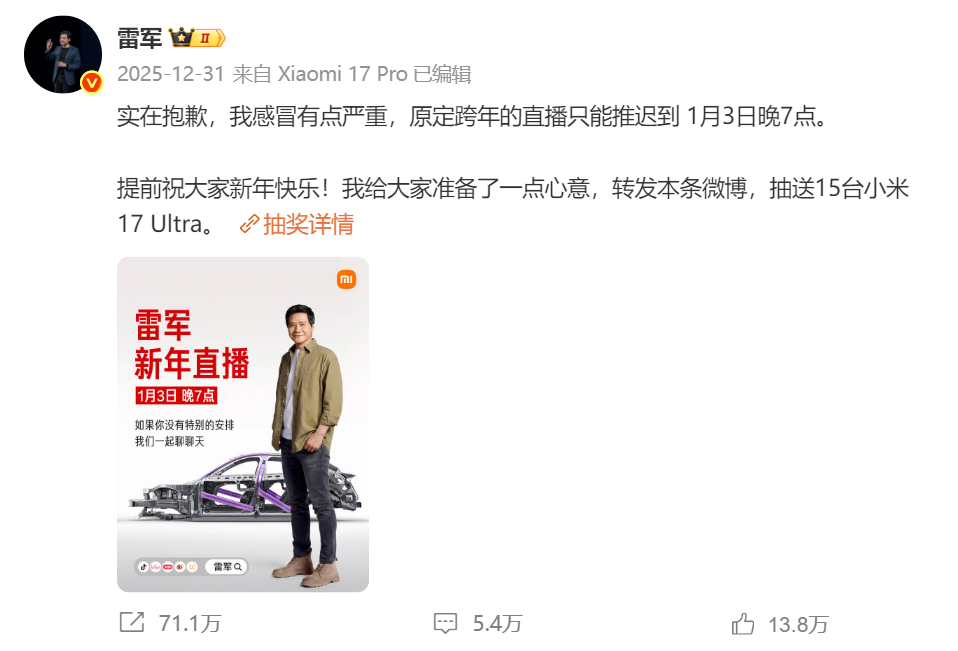Viewport: 958px width, 651px height.
Task: Click the crown membership level badge
Action: (x=197, y=38)
